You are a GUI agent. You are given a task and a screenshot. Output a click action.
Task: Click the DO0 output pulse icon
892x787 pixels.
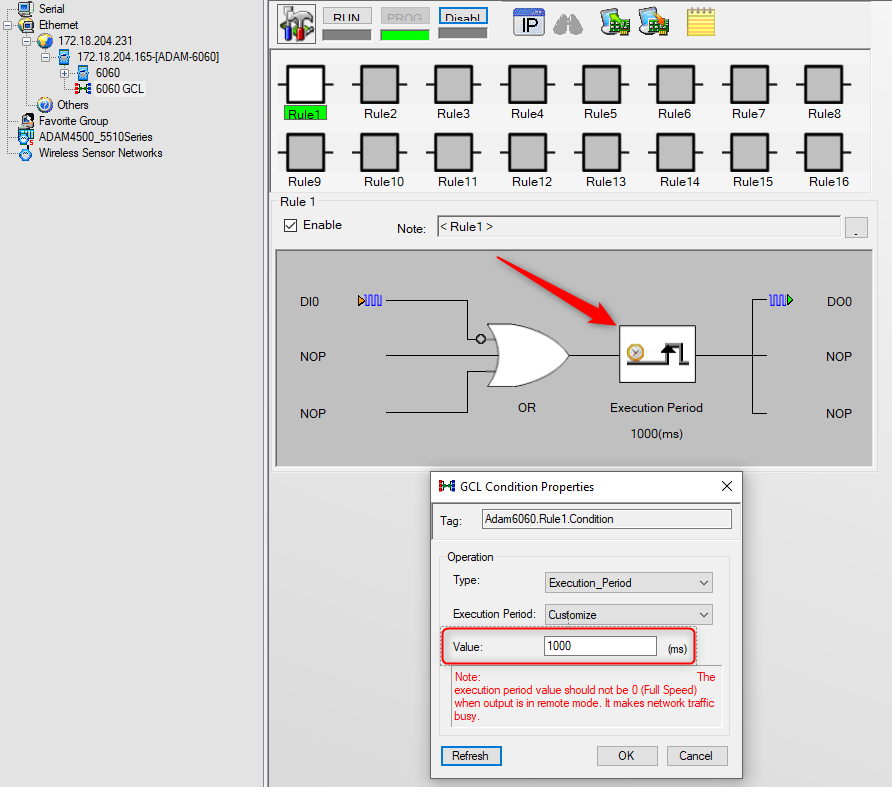click(x=781, y=300)
